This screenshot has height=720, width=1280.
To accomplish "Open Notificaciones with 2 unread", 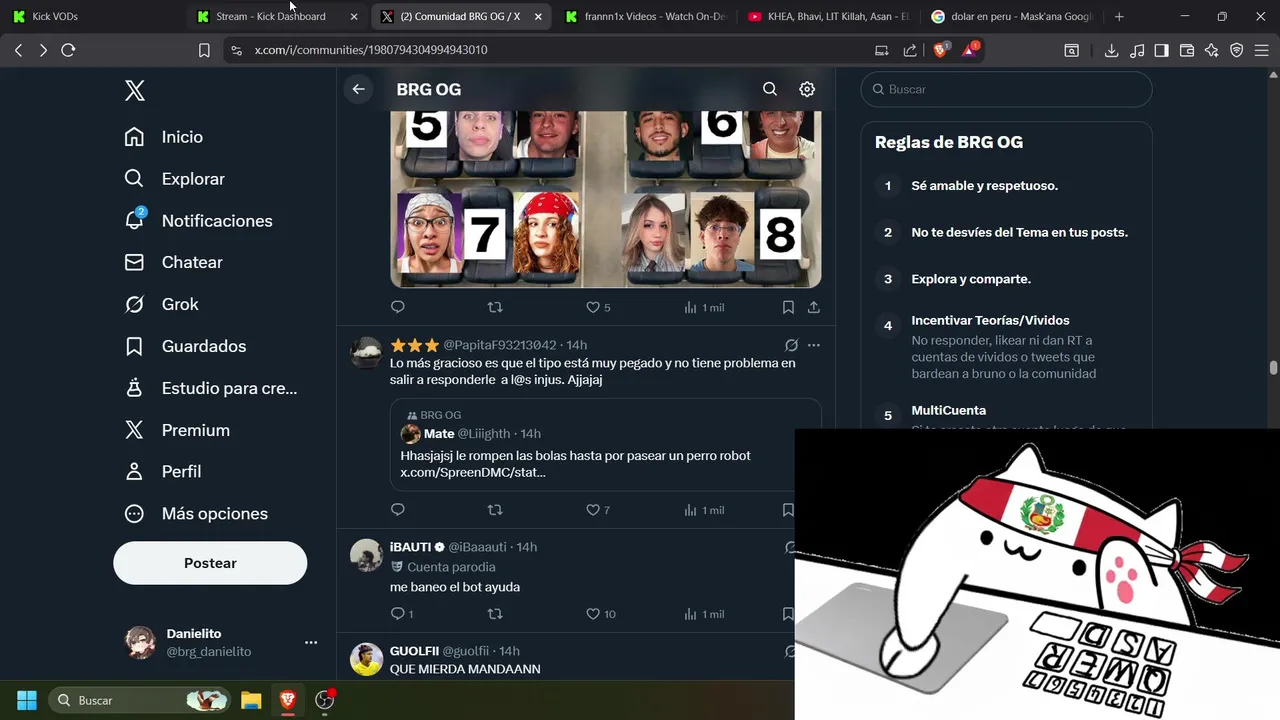I will pos(198,221).
